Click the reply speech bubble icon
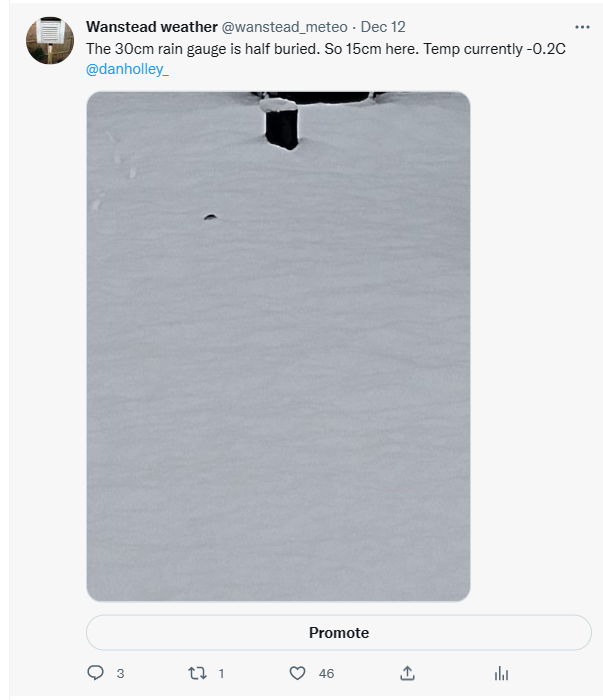Viewport: 603px width, 700px height. point(96,673)
